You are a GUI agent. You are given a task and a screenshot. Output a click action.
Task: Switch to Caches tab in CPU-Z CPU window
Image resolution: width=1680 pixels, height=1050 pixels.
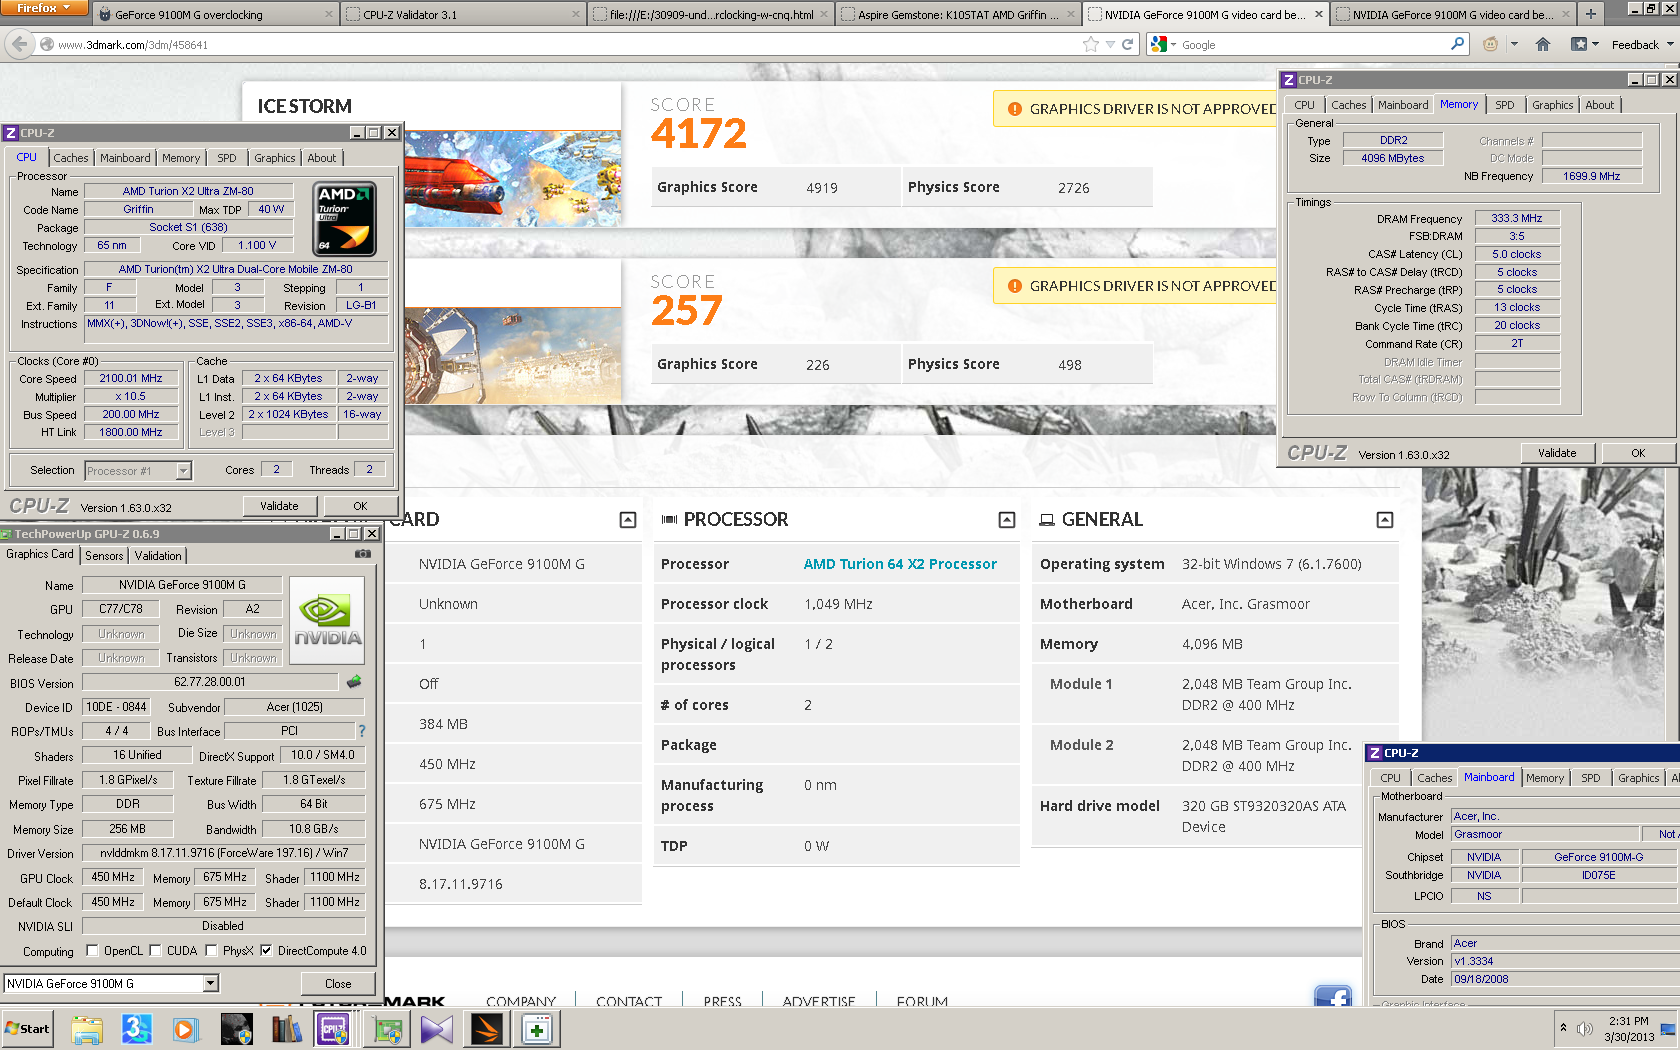coord(70,158)
